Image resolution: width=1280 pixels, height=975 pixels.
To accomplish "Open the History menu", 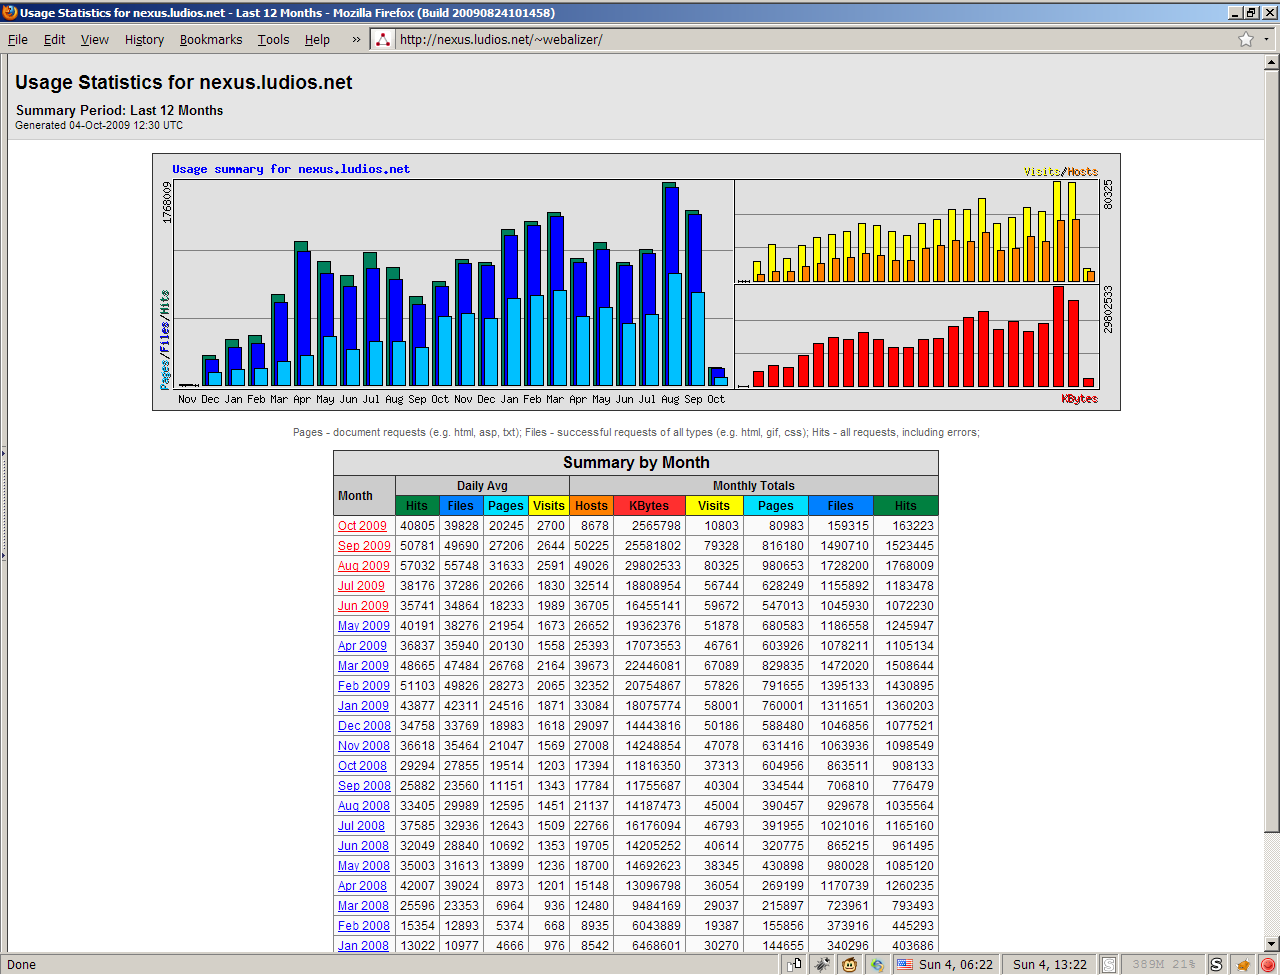I will (x=144, y=40).
